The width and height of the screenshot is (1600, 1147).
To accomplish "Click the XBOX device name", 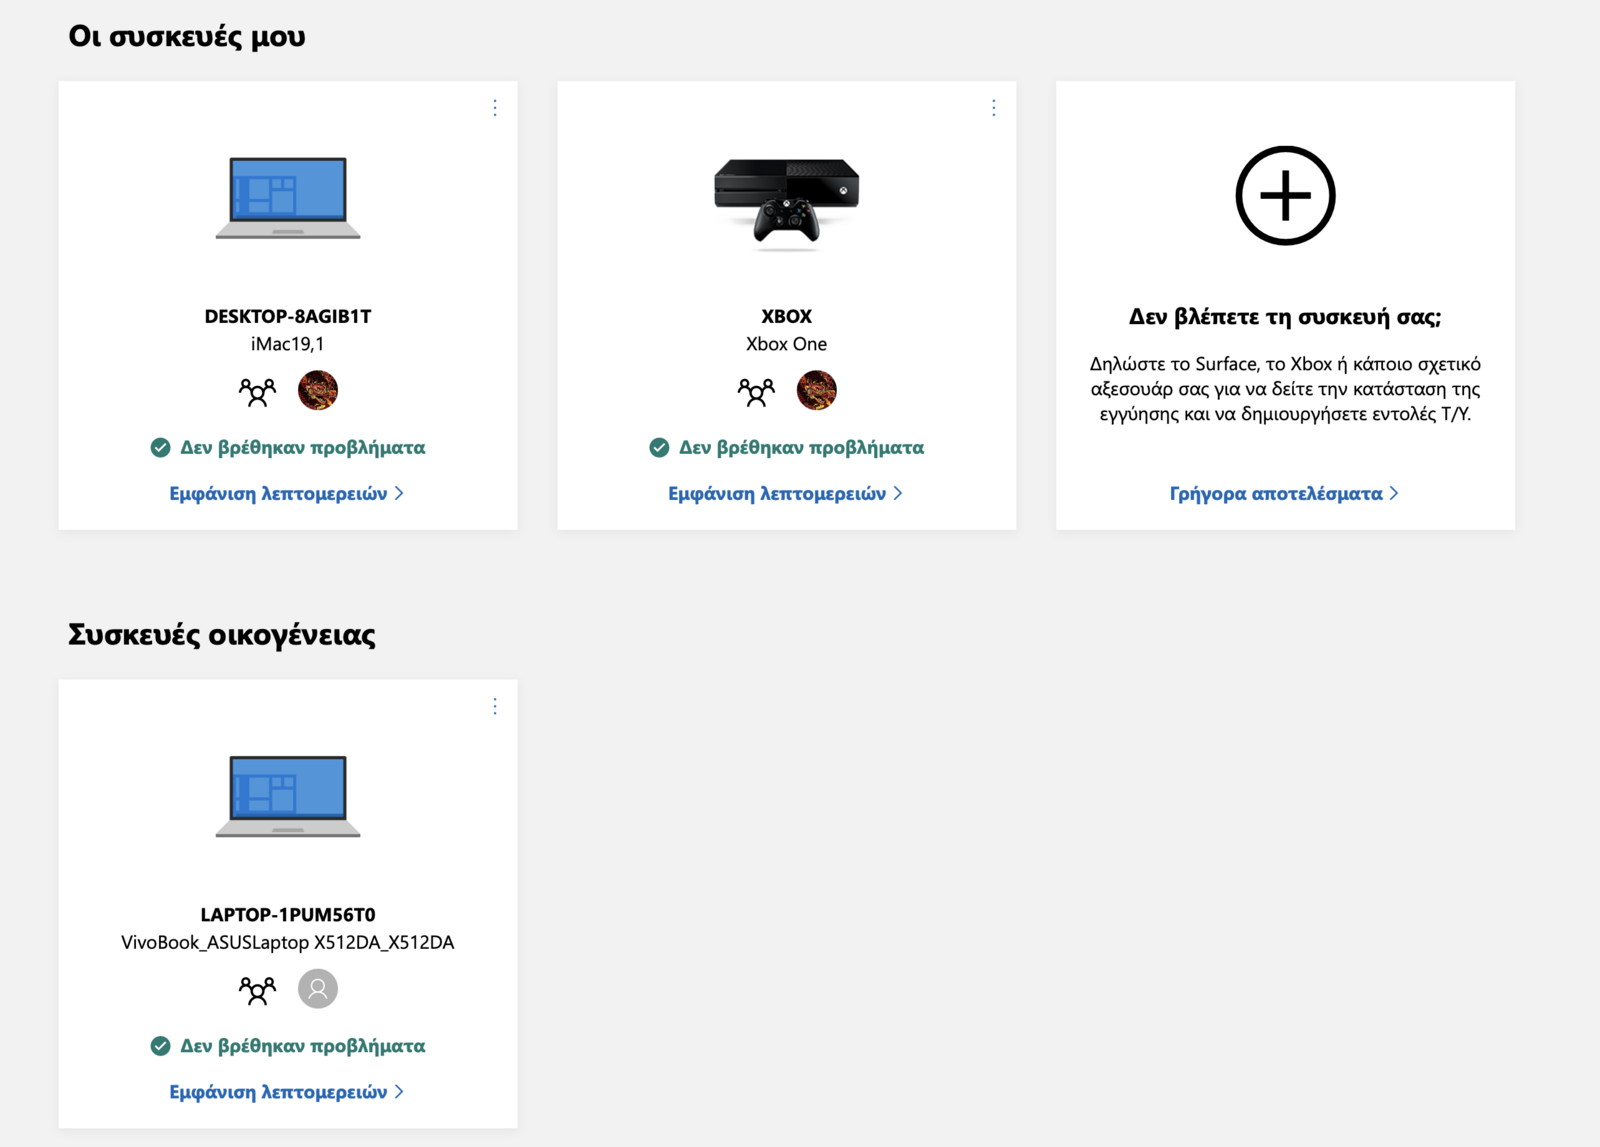I will click(x=787, y=316).
